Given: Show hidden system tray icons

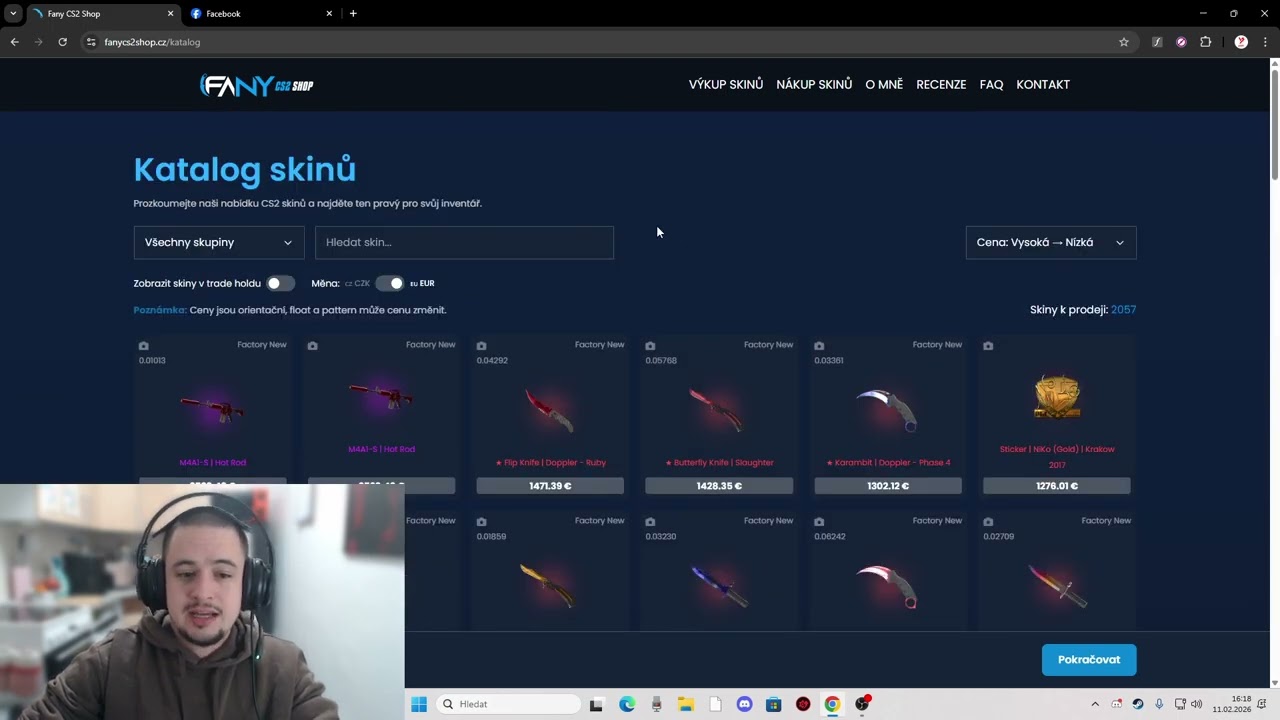Looking at the screenshot, I should (x=1095, y=704).
